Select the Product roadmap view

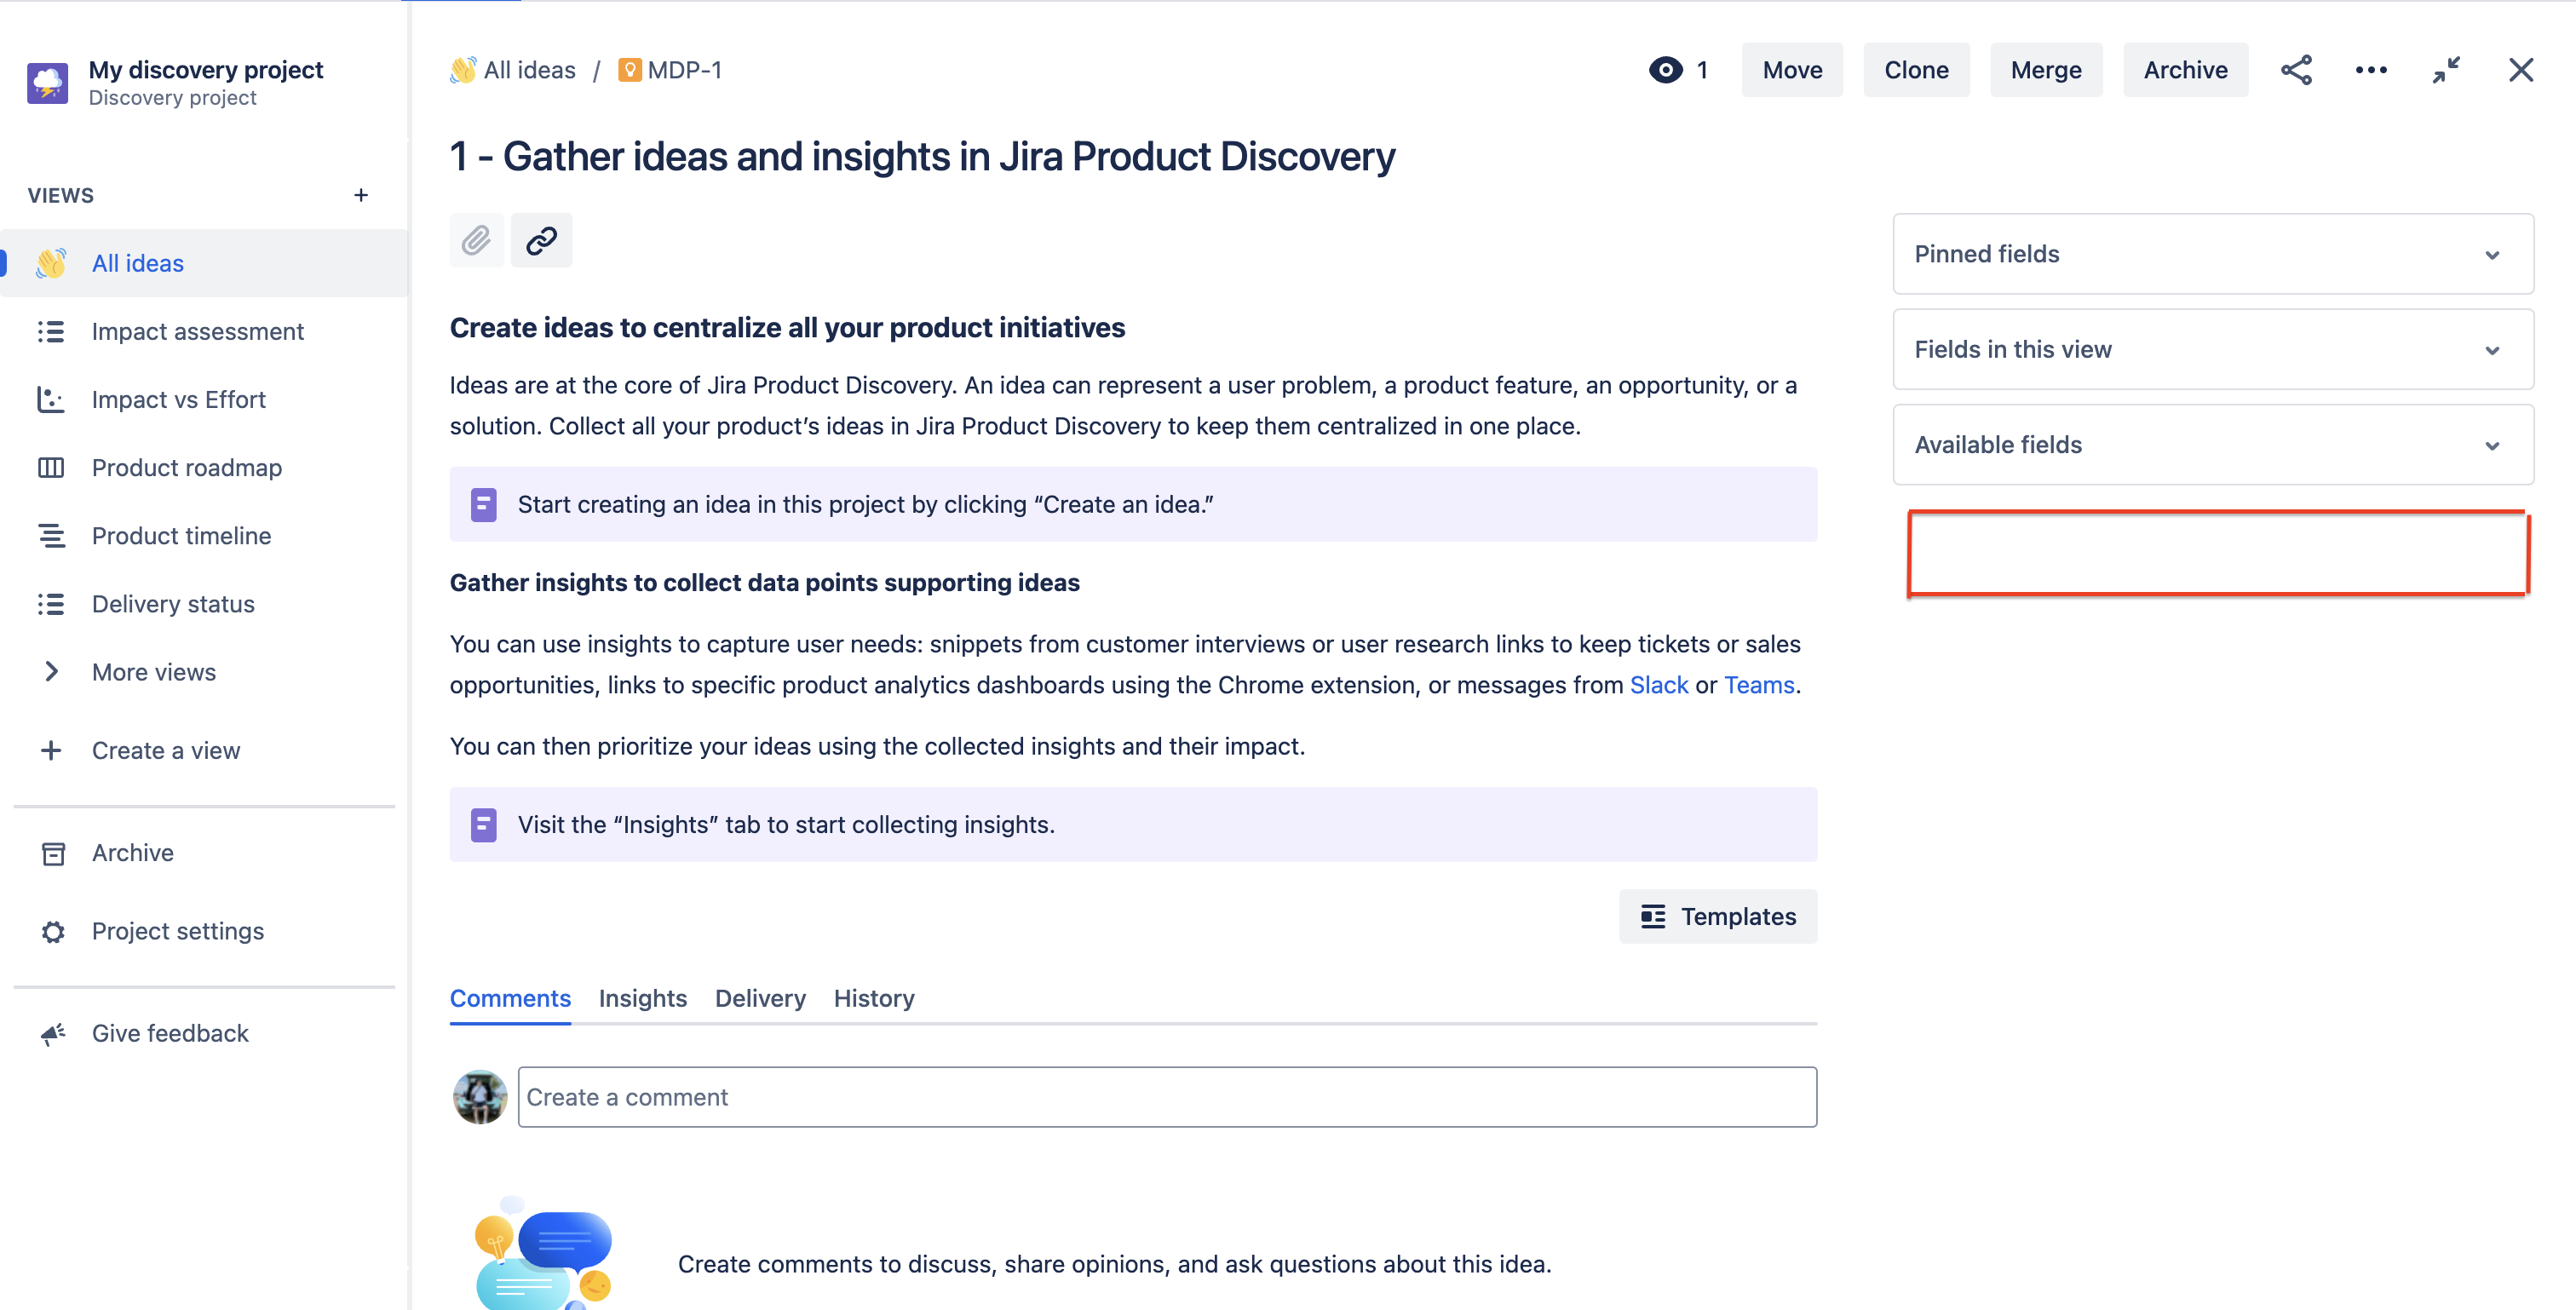pyautogui.click(x=186, y=467)
